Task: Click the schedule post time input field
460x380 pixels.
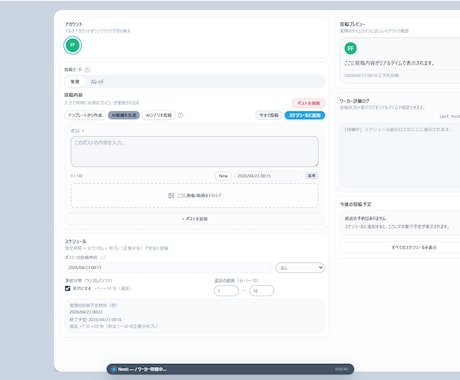Action: 168,268
